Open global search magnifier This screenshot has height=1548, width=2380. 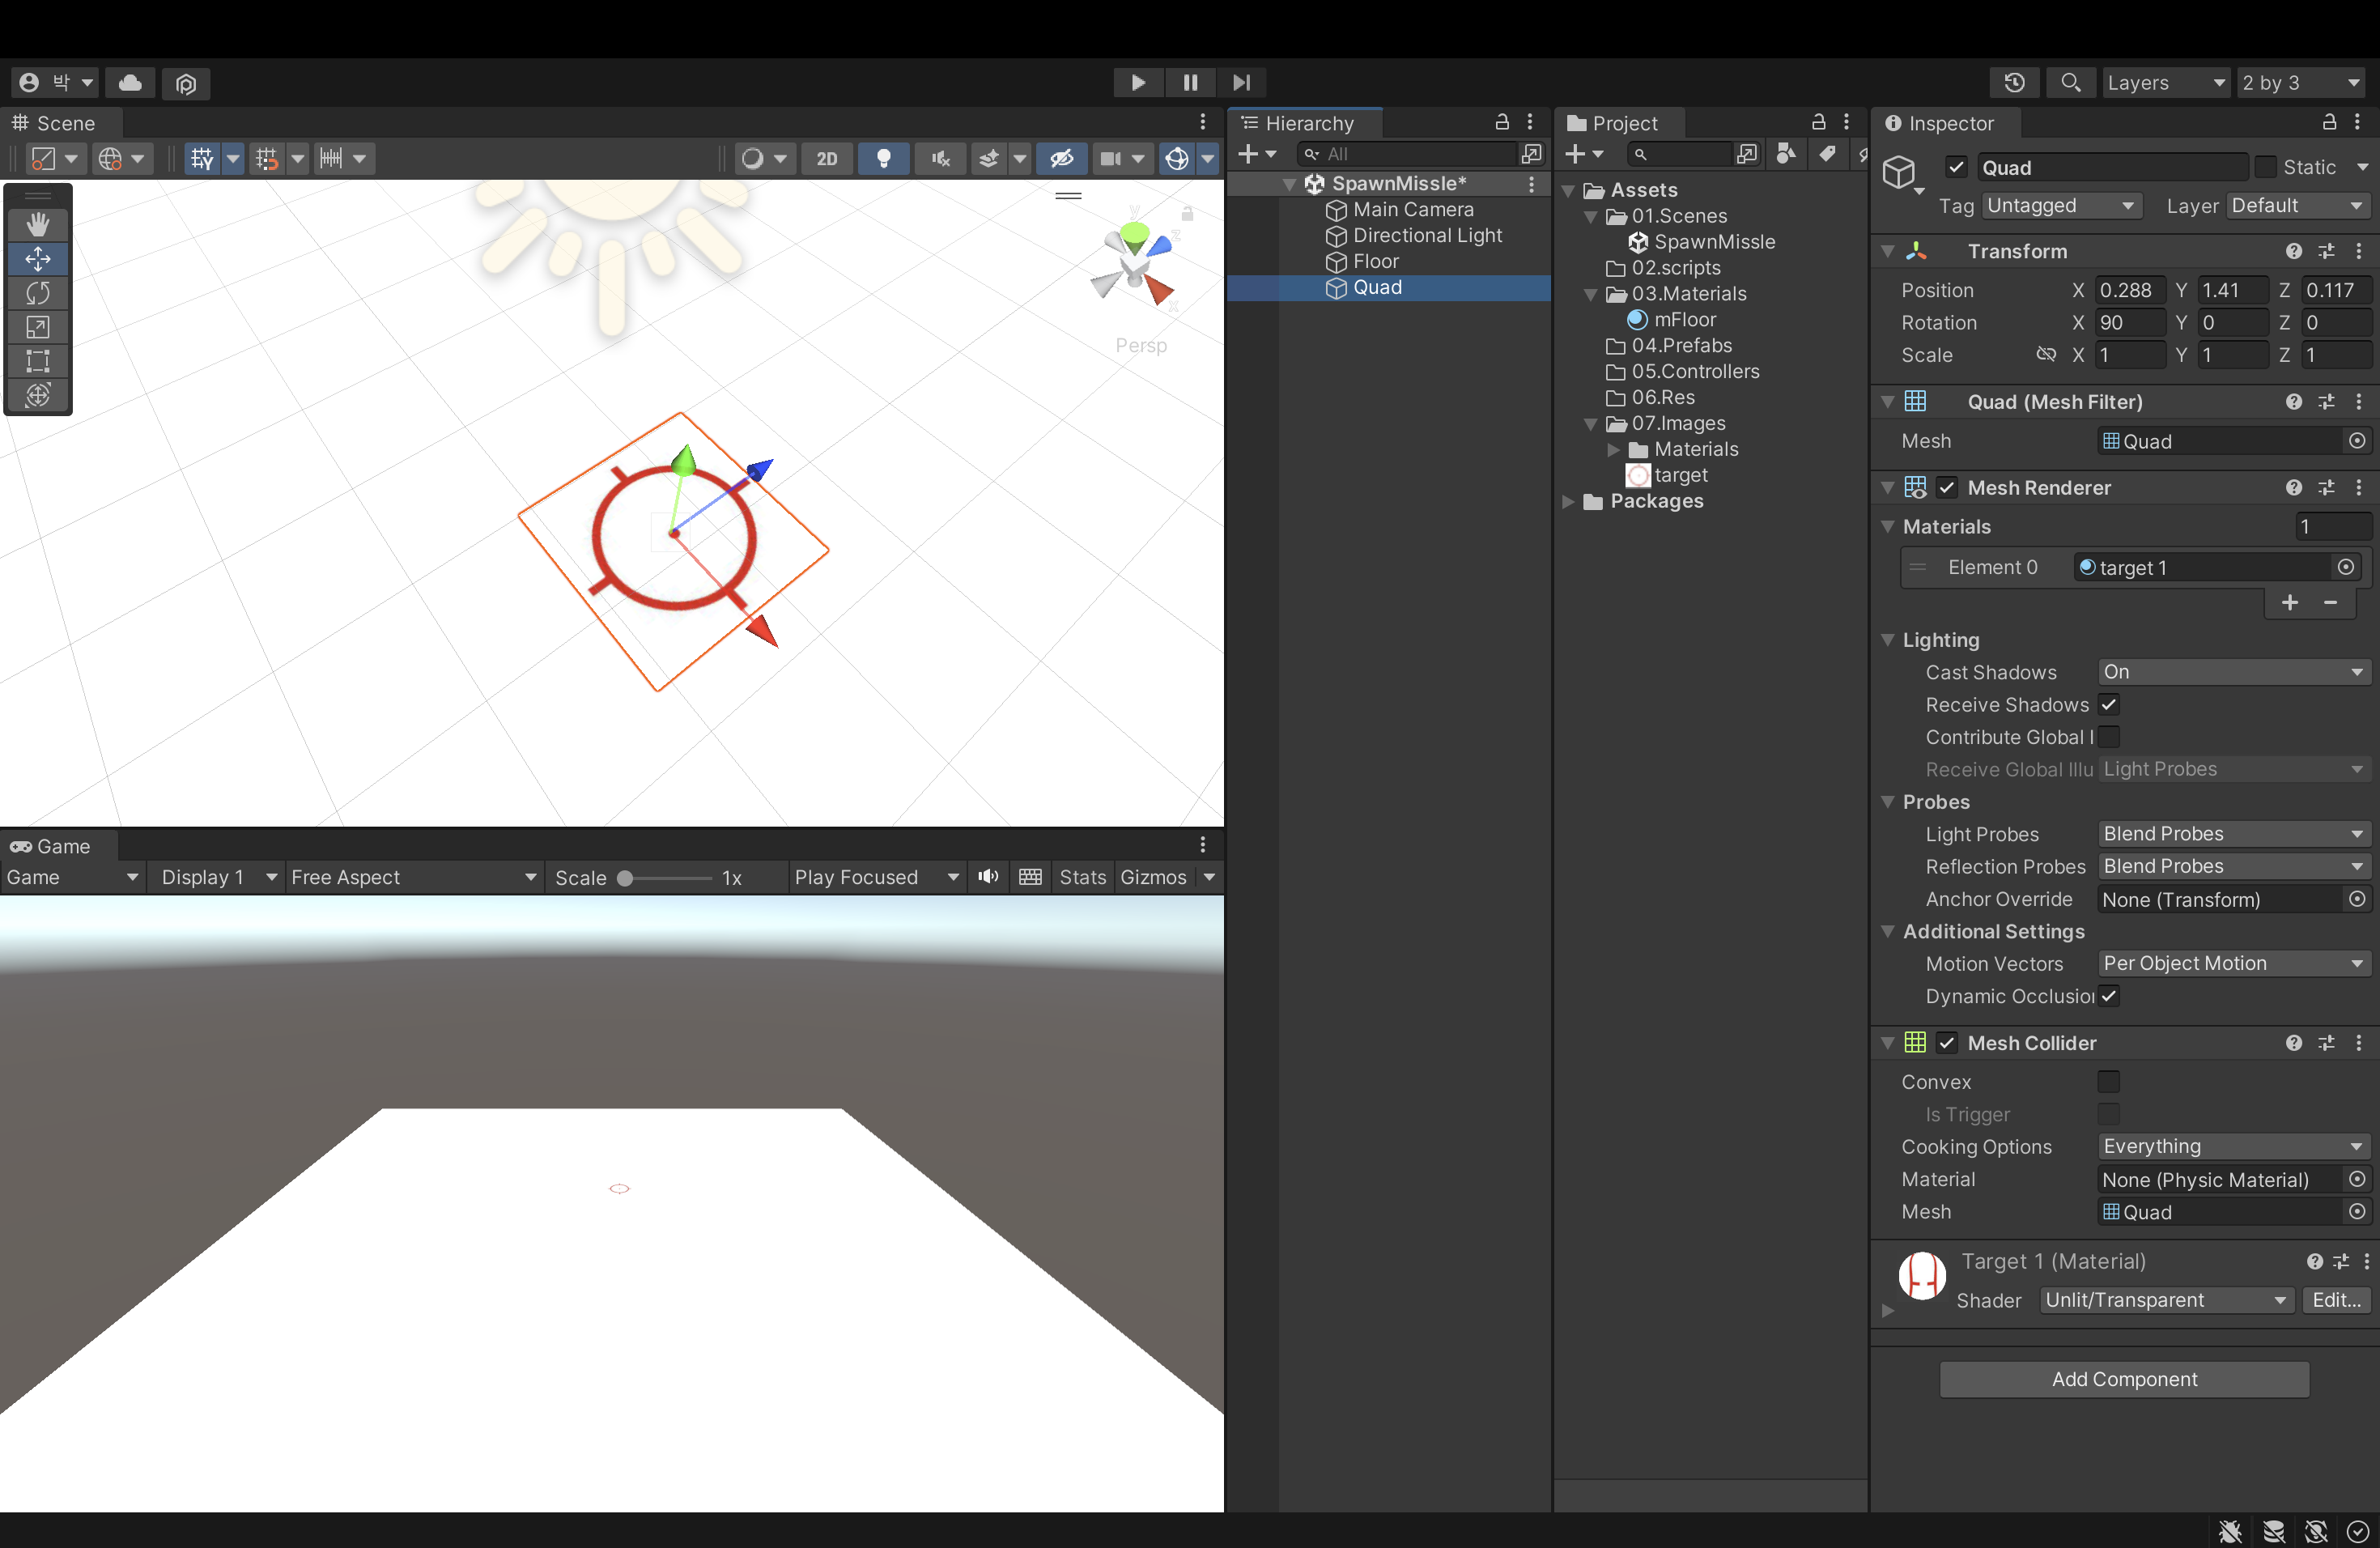tap(2070, 82)
